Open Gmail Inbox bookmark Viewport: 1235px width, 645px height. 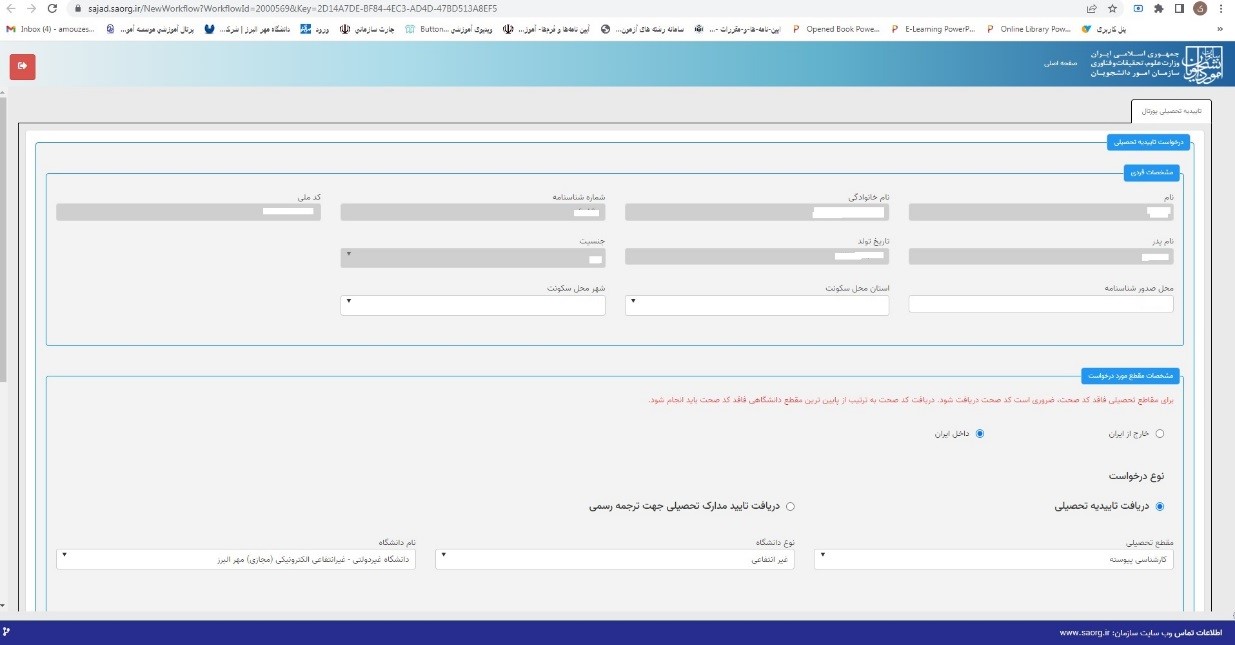click(50, 29)
